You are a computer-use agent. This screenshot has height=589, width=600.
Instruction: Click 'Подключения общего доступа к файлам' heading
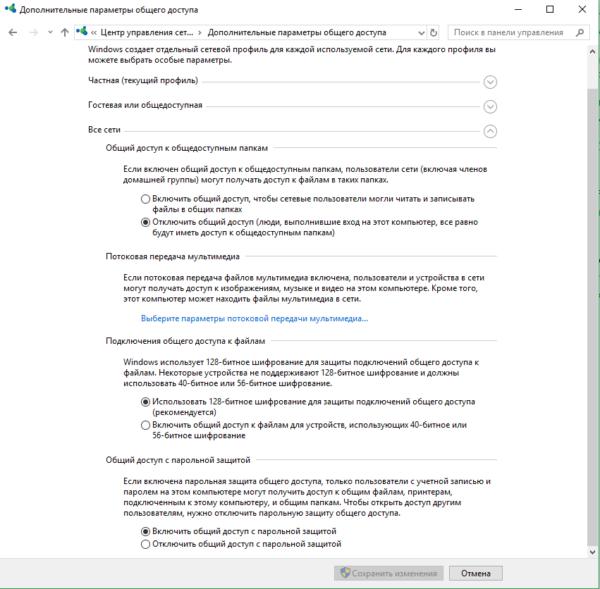click(x=185, y=341)
